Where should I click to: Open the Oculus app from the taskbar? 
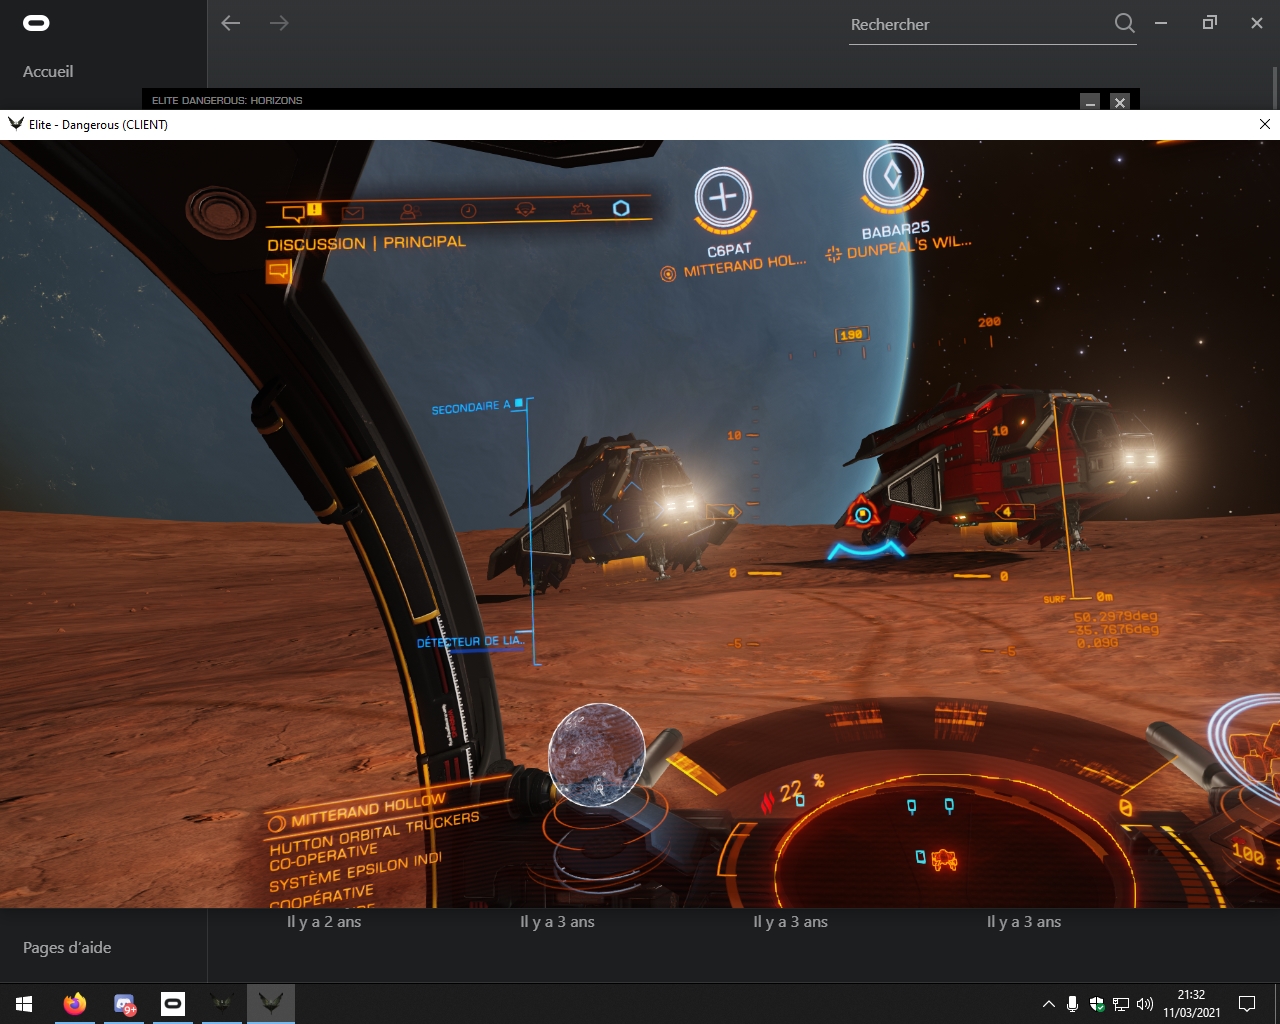click(x=173, y=1004)
